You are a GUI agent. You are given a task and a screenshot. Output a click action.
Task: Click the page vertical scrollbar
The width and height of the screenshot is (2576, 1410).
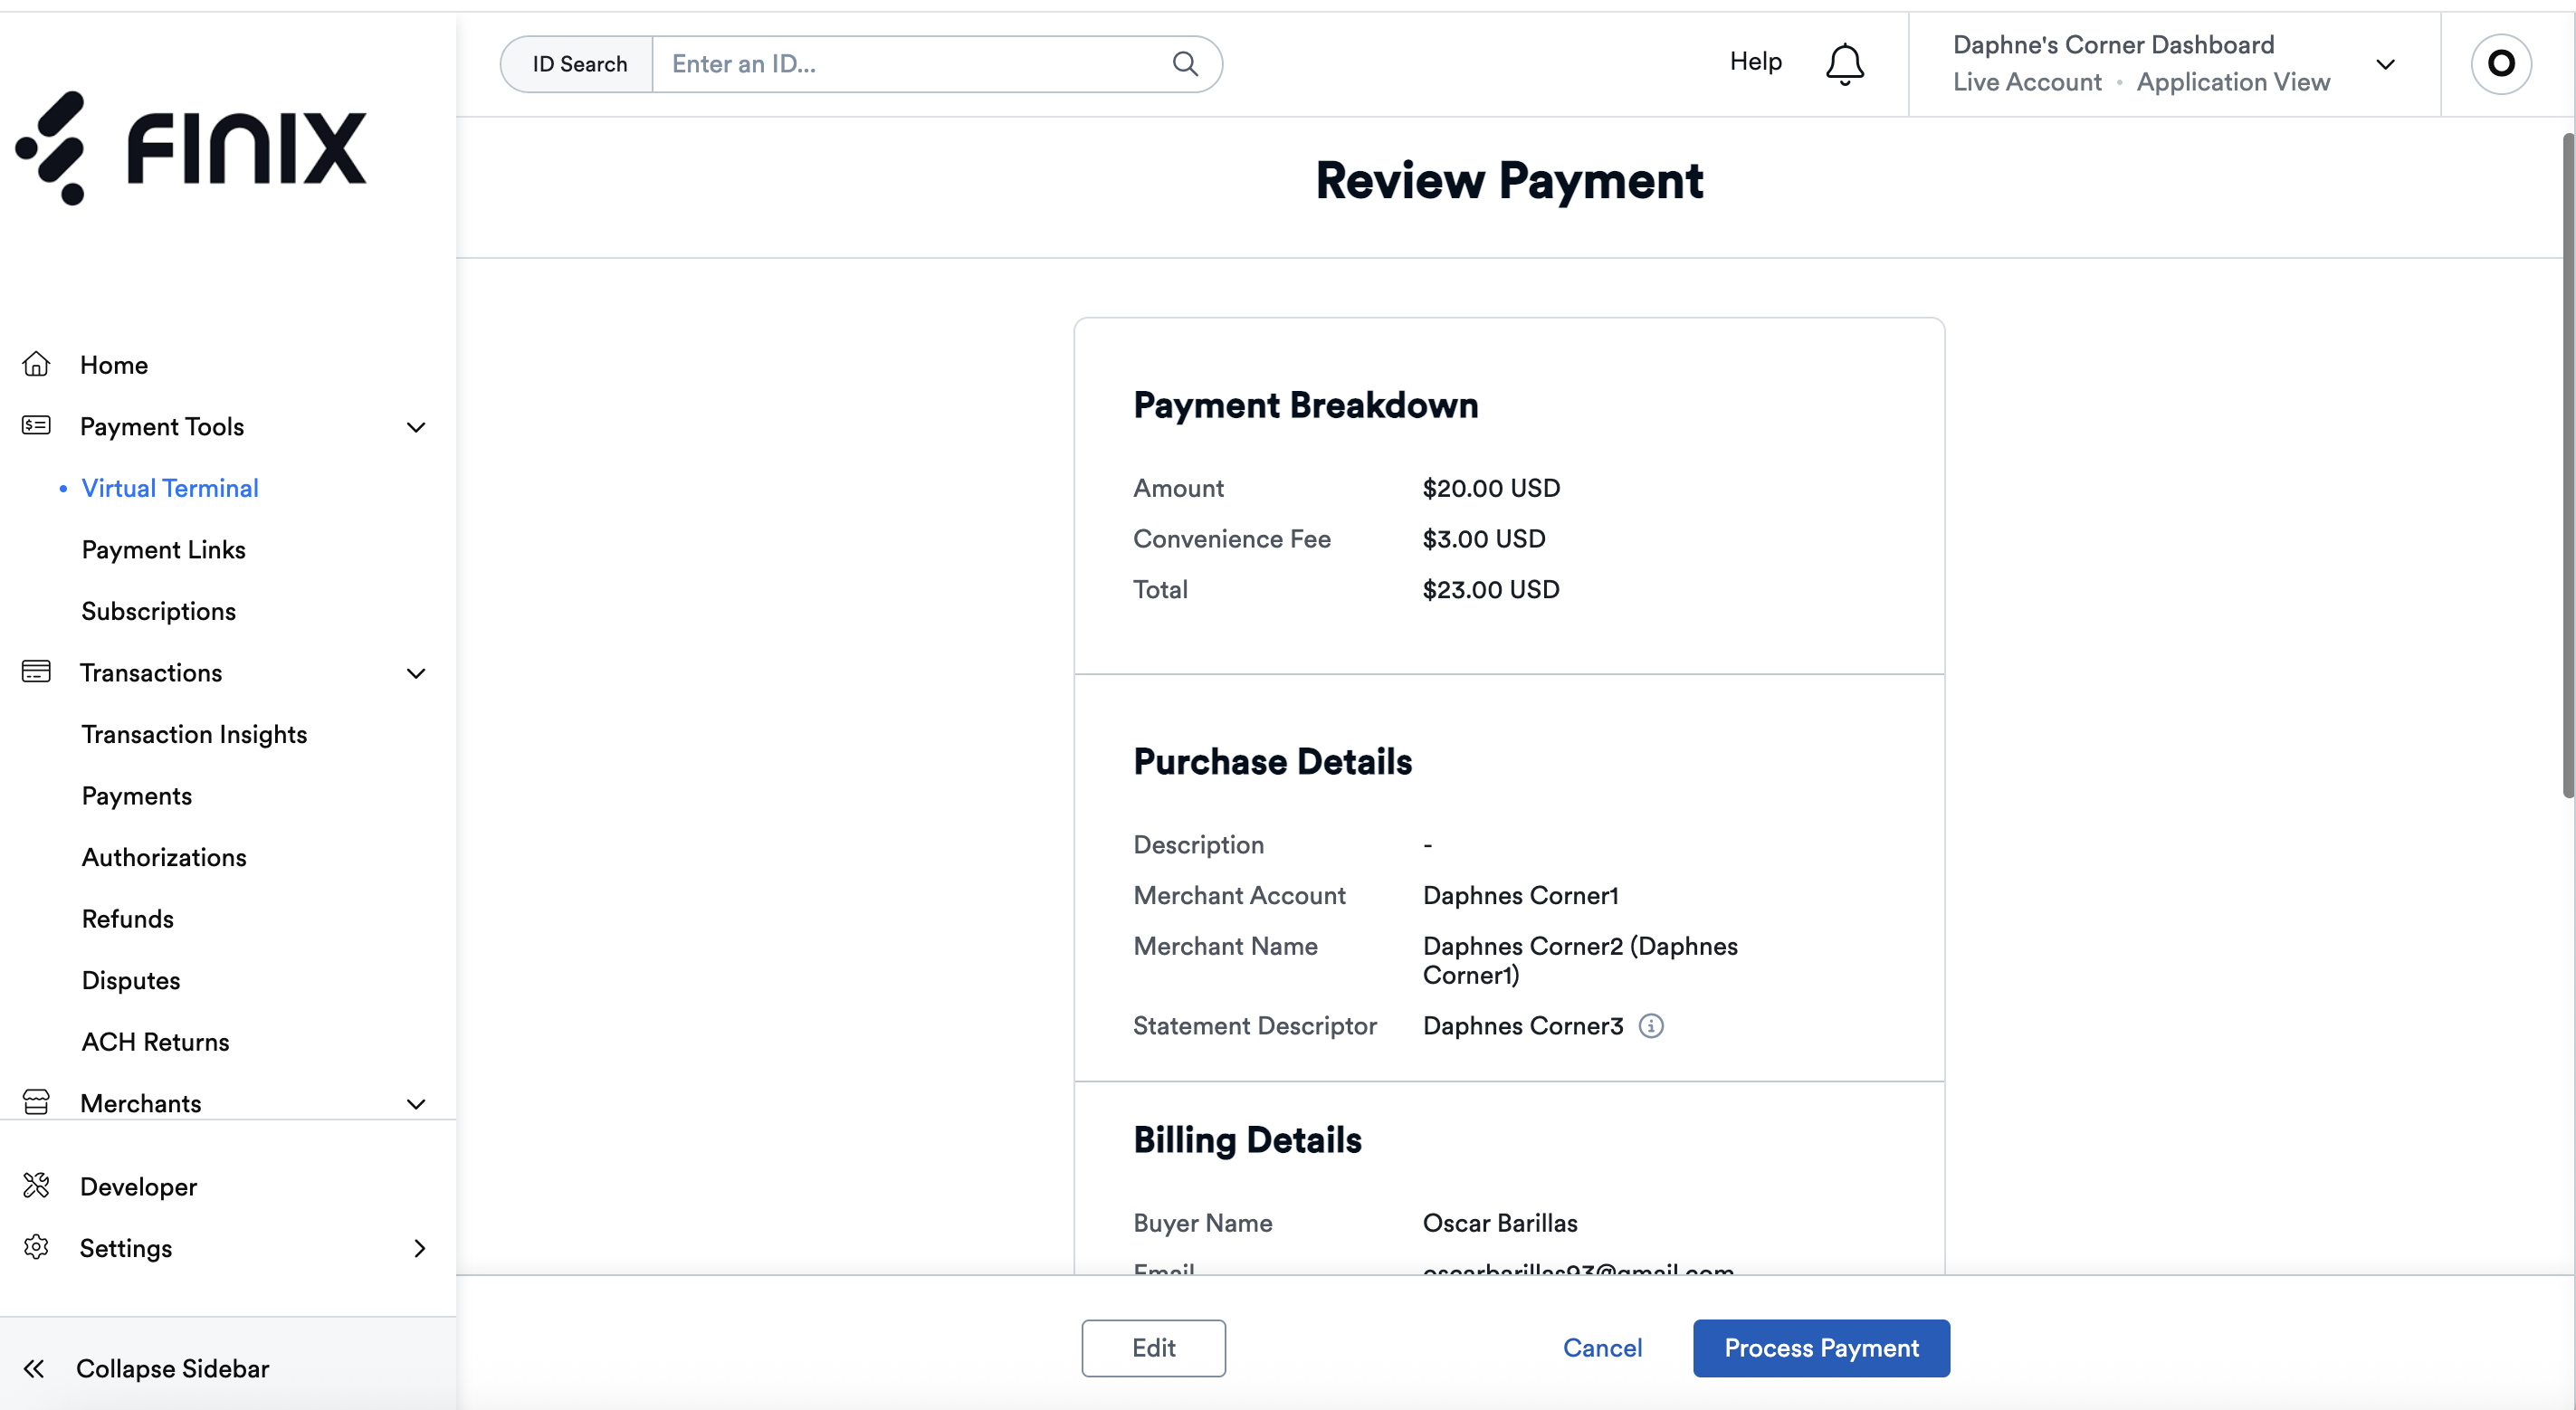click(x=2568, y=465)
